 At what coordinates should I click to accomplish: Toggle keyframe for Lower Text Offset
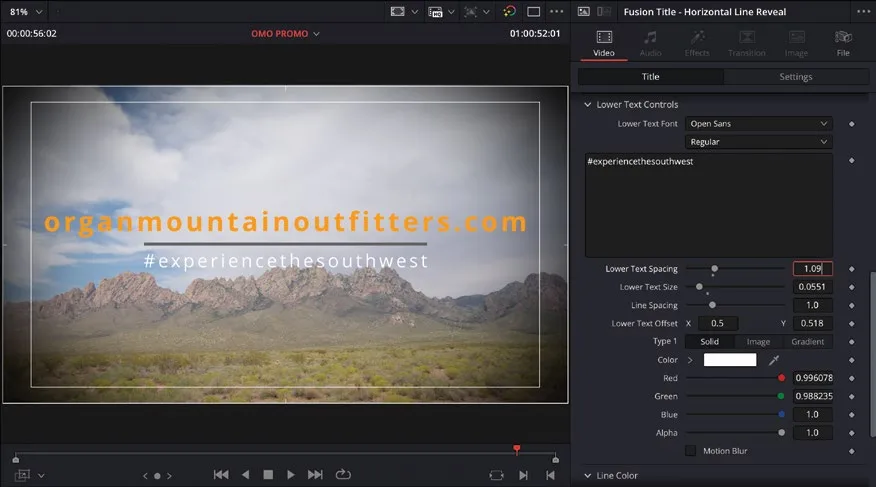[x=851, y=323]
